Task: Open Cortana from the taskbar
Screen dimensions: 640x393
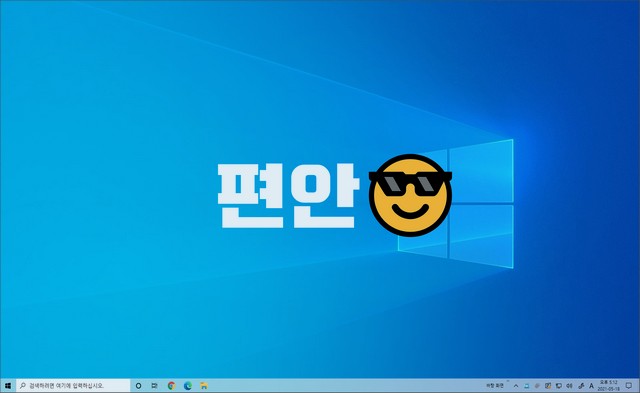Action: coord(138,386)
